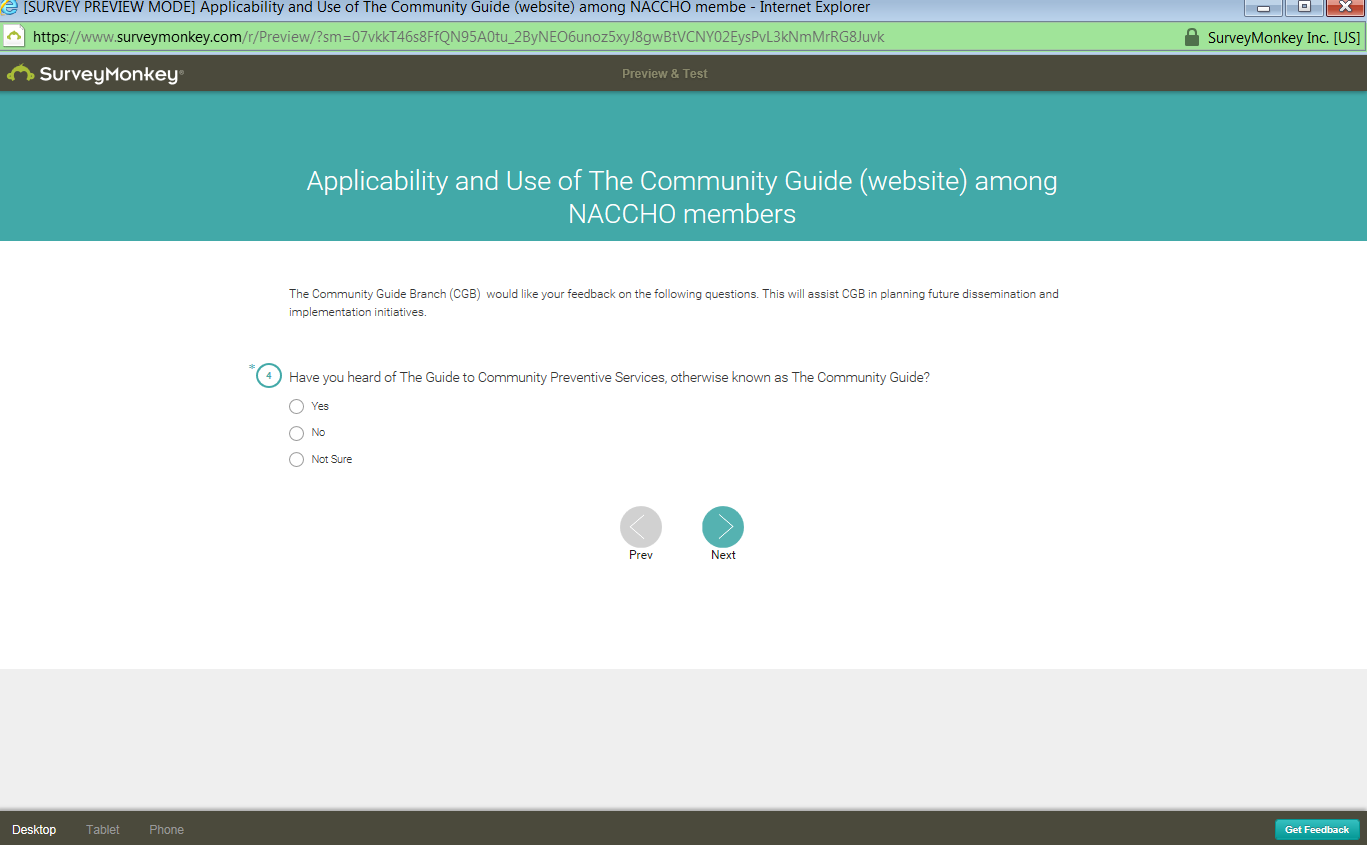This screenshot has width=1367, height=845.
Task: Close the Internet Explorer window
Action: (x=1345, y=7)
